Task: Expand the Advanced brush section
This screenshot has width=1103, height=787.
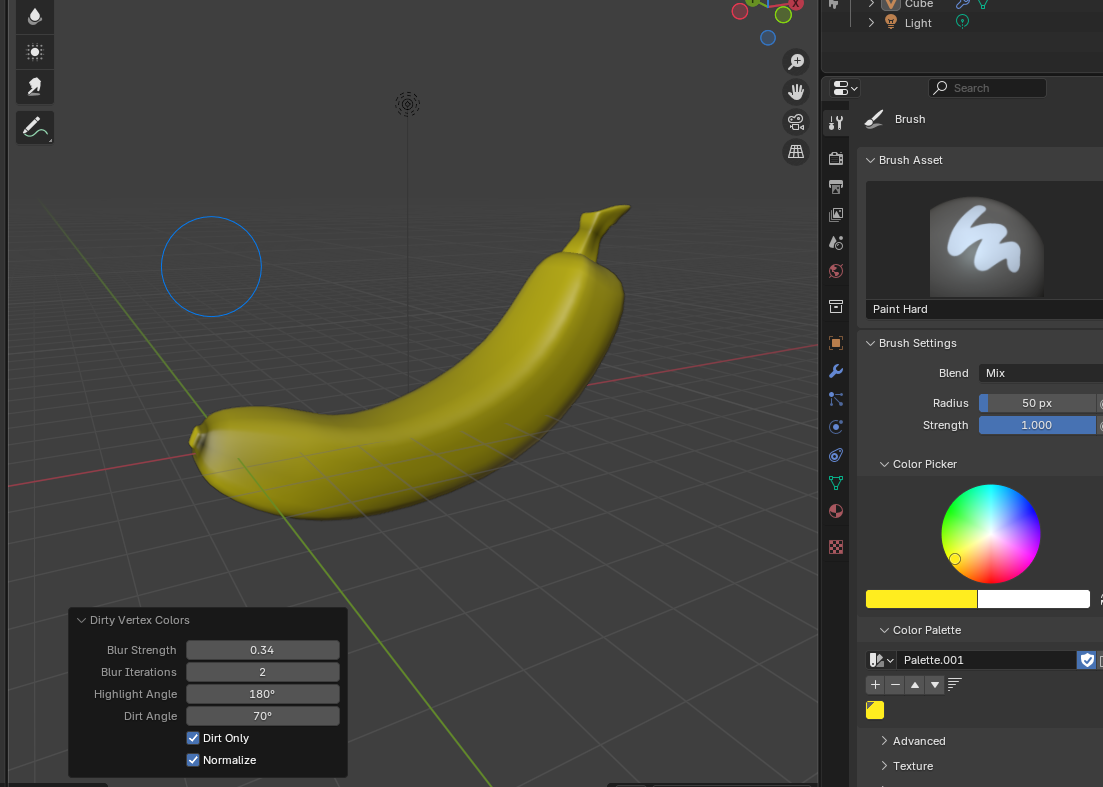Action: (x=918, y=741)
